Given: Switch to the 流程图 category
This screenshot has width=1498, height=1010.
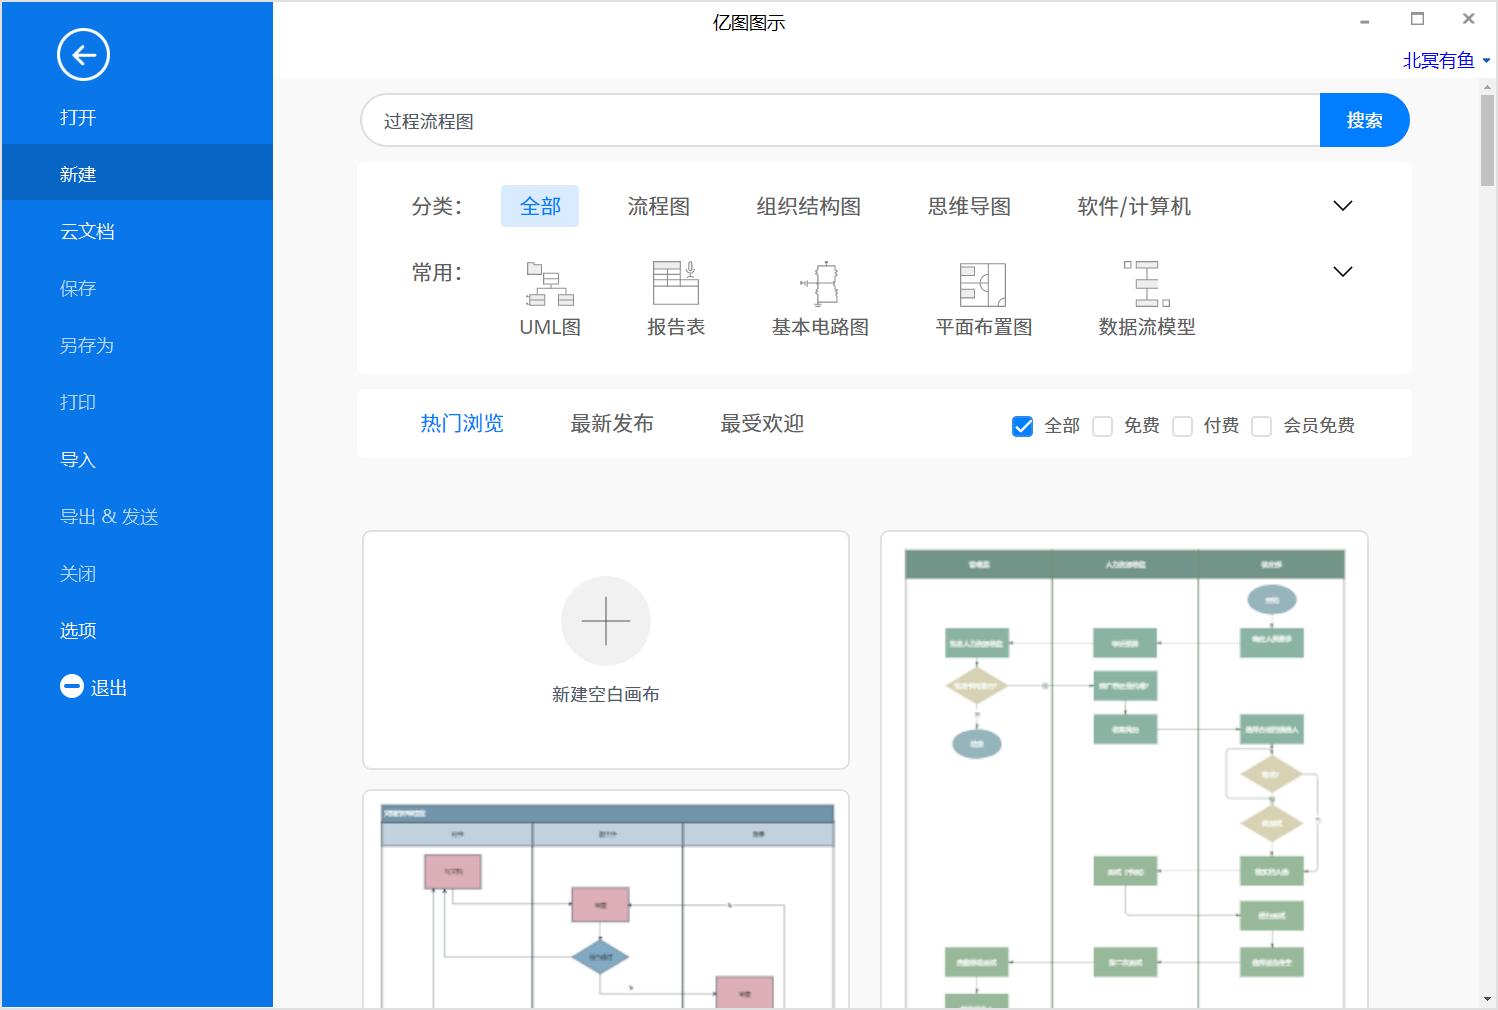Looking at the screenshot, I should click(x=659, y=206).
